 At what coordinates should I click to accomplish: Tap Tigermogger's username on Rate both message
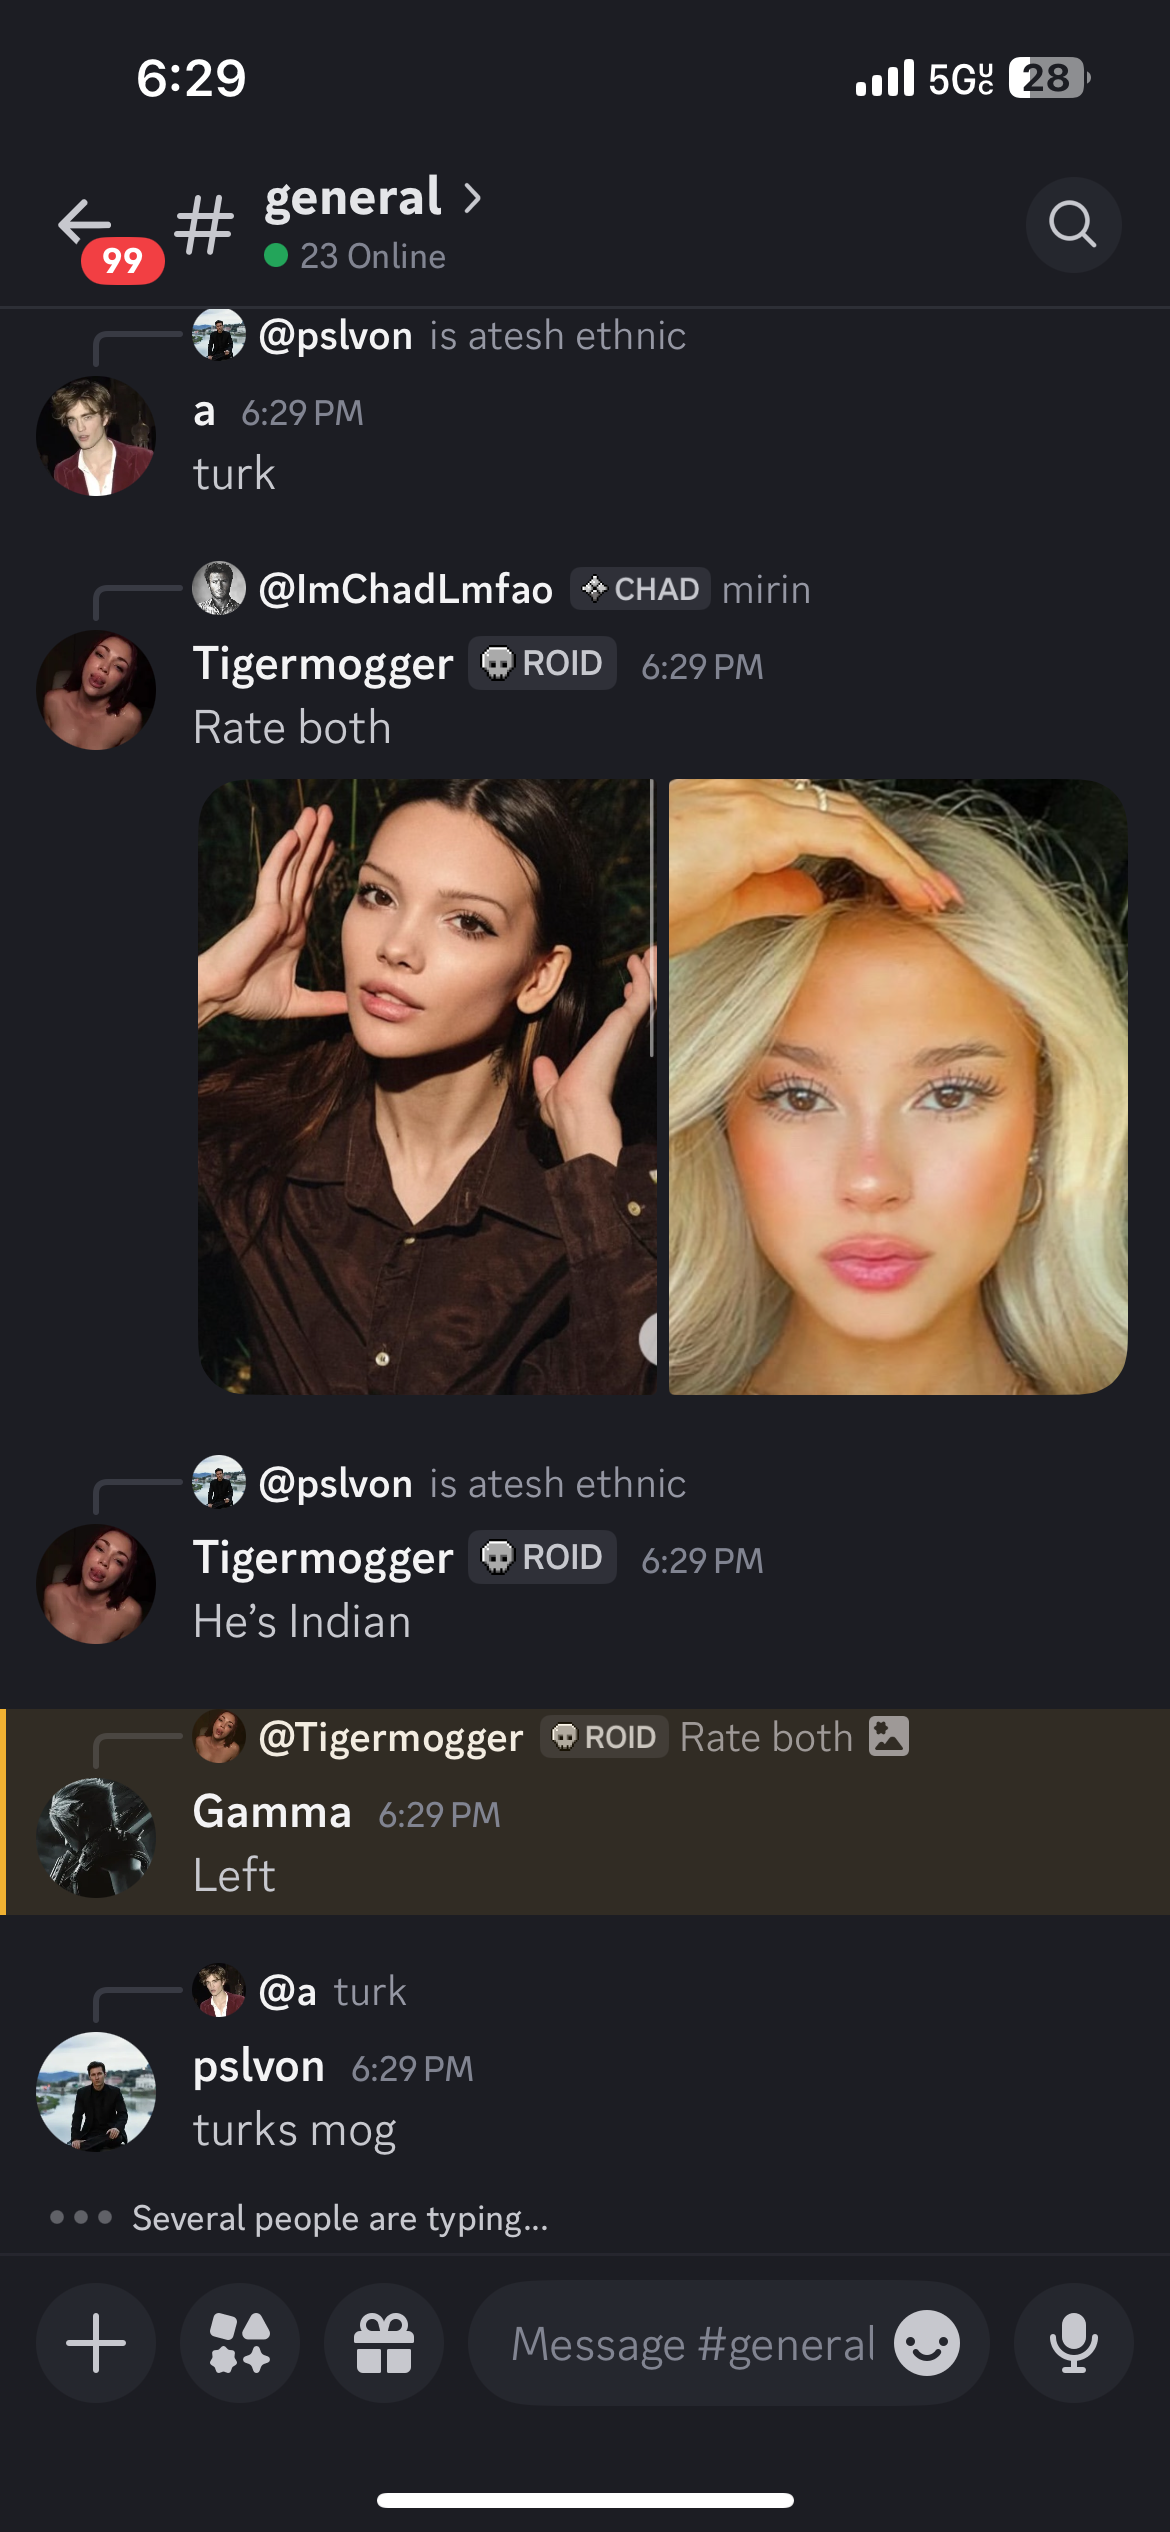[323, 664]
